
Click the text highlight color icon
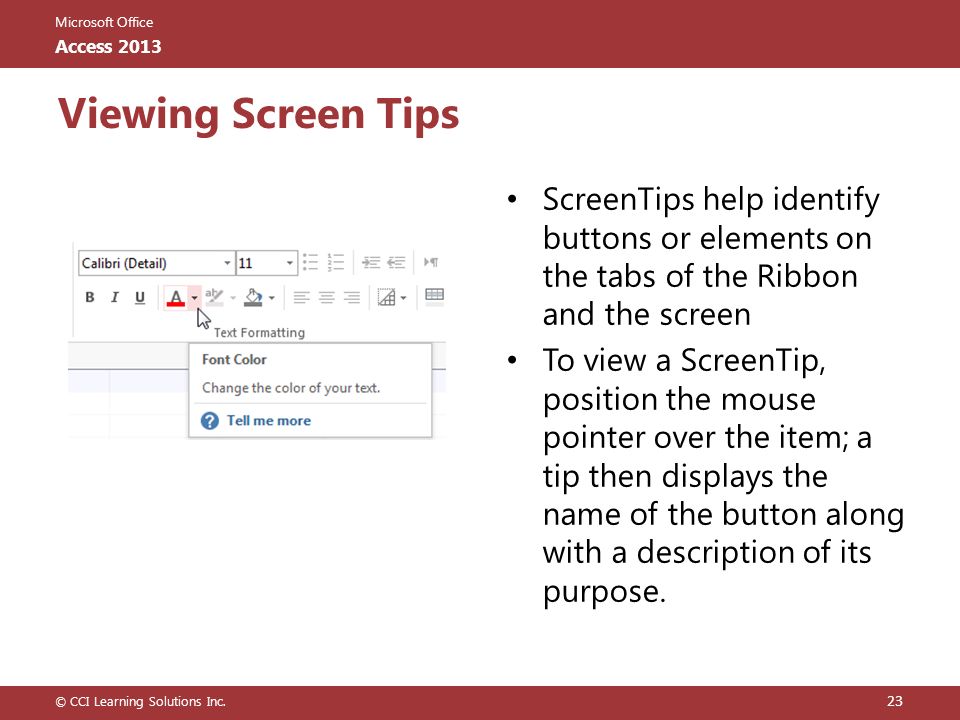(x=214, y=298)
